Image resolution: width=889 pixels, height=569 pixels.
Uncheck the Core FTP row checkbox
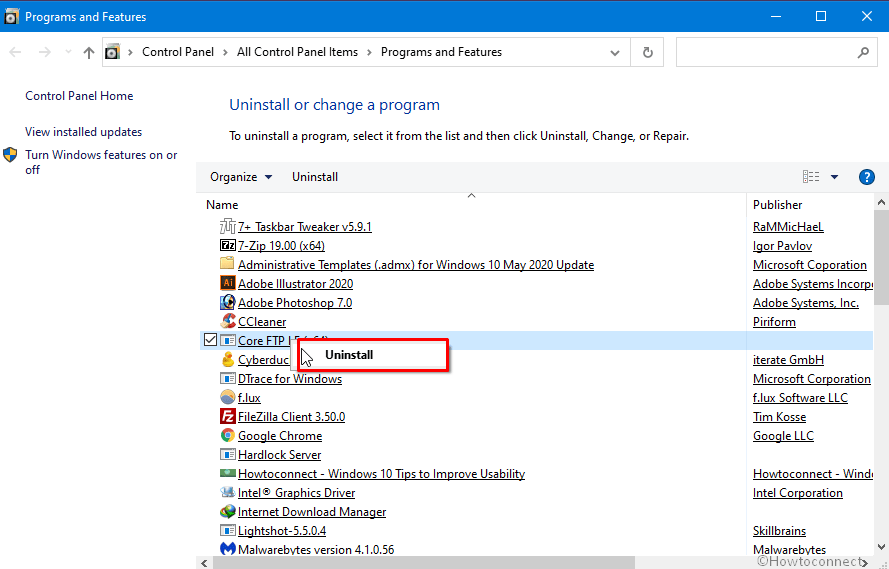(210, 339)
